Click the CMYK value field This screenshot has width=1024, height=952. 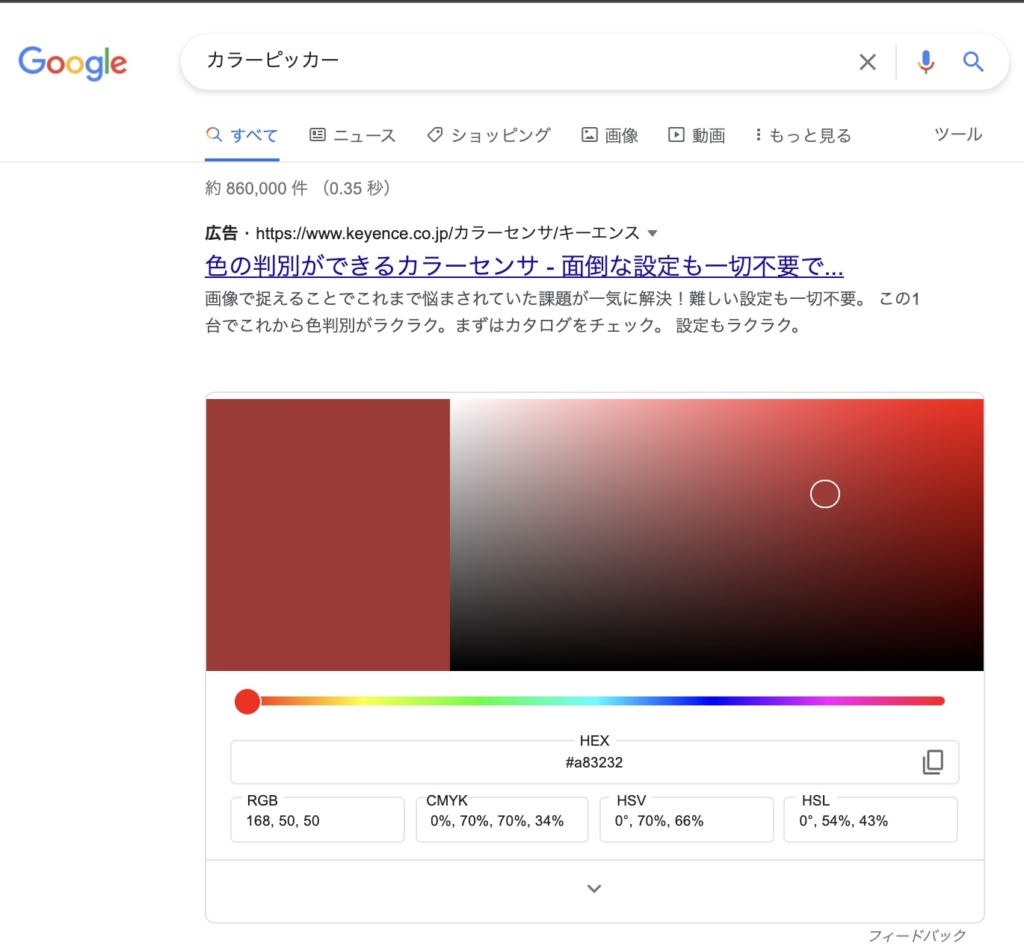click(x=501, y=820)
